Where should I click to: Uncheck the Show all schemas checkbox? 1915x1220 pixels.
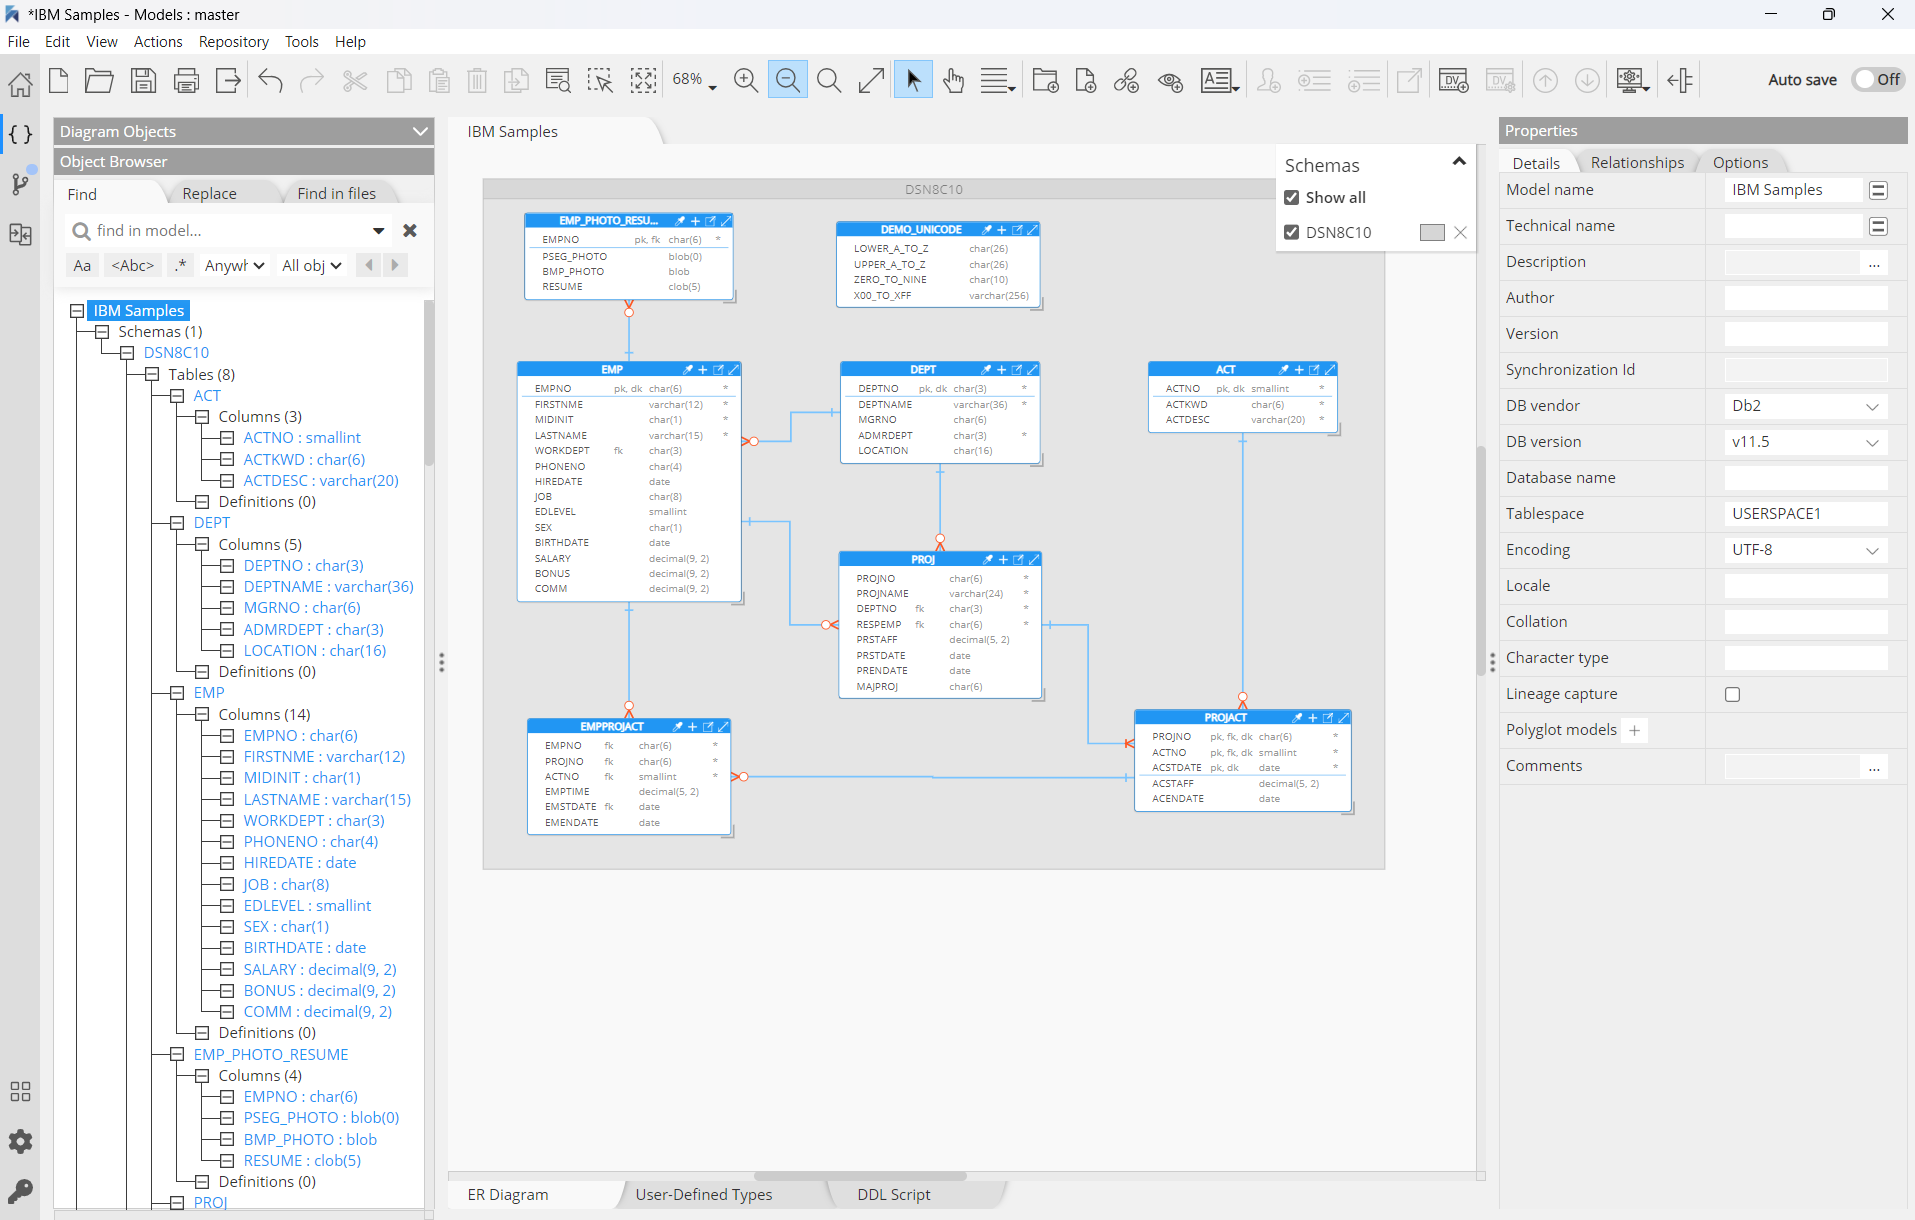coord(1292,197)
